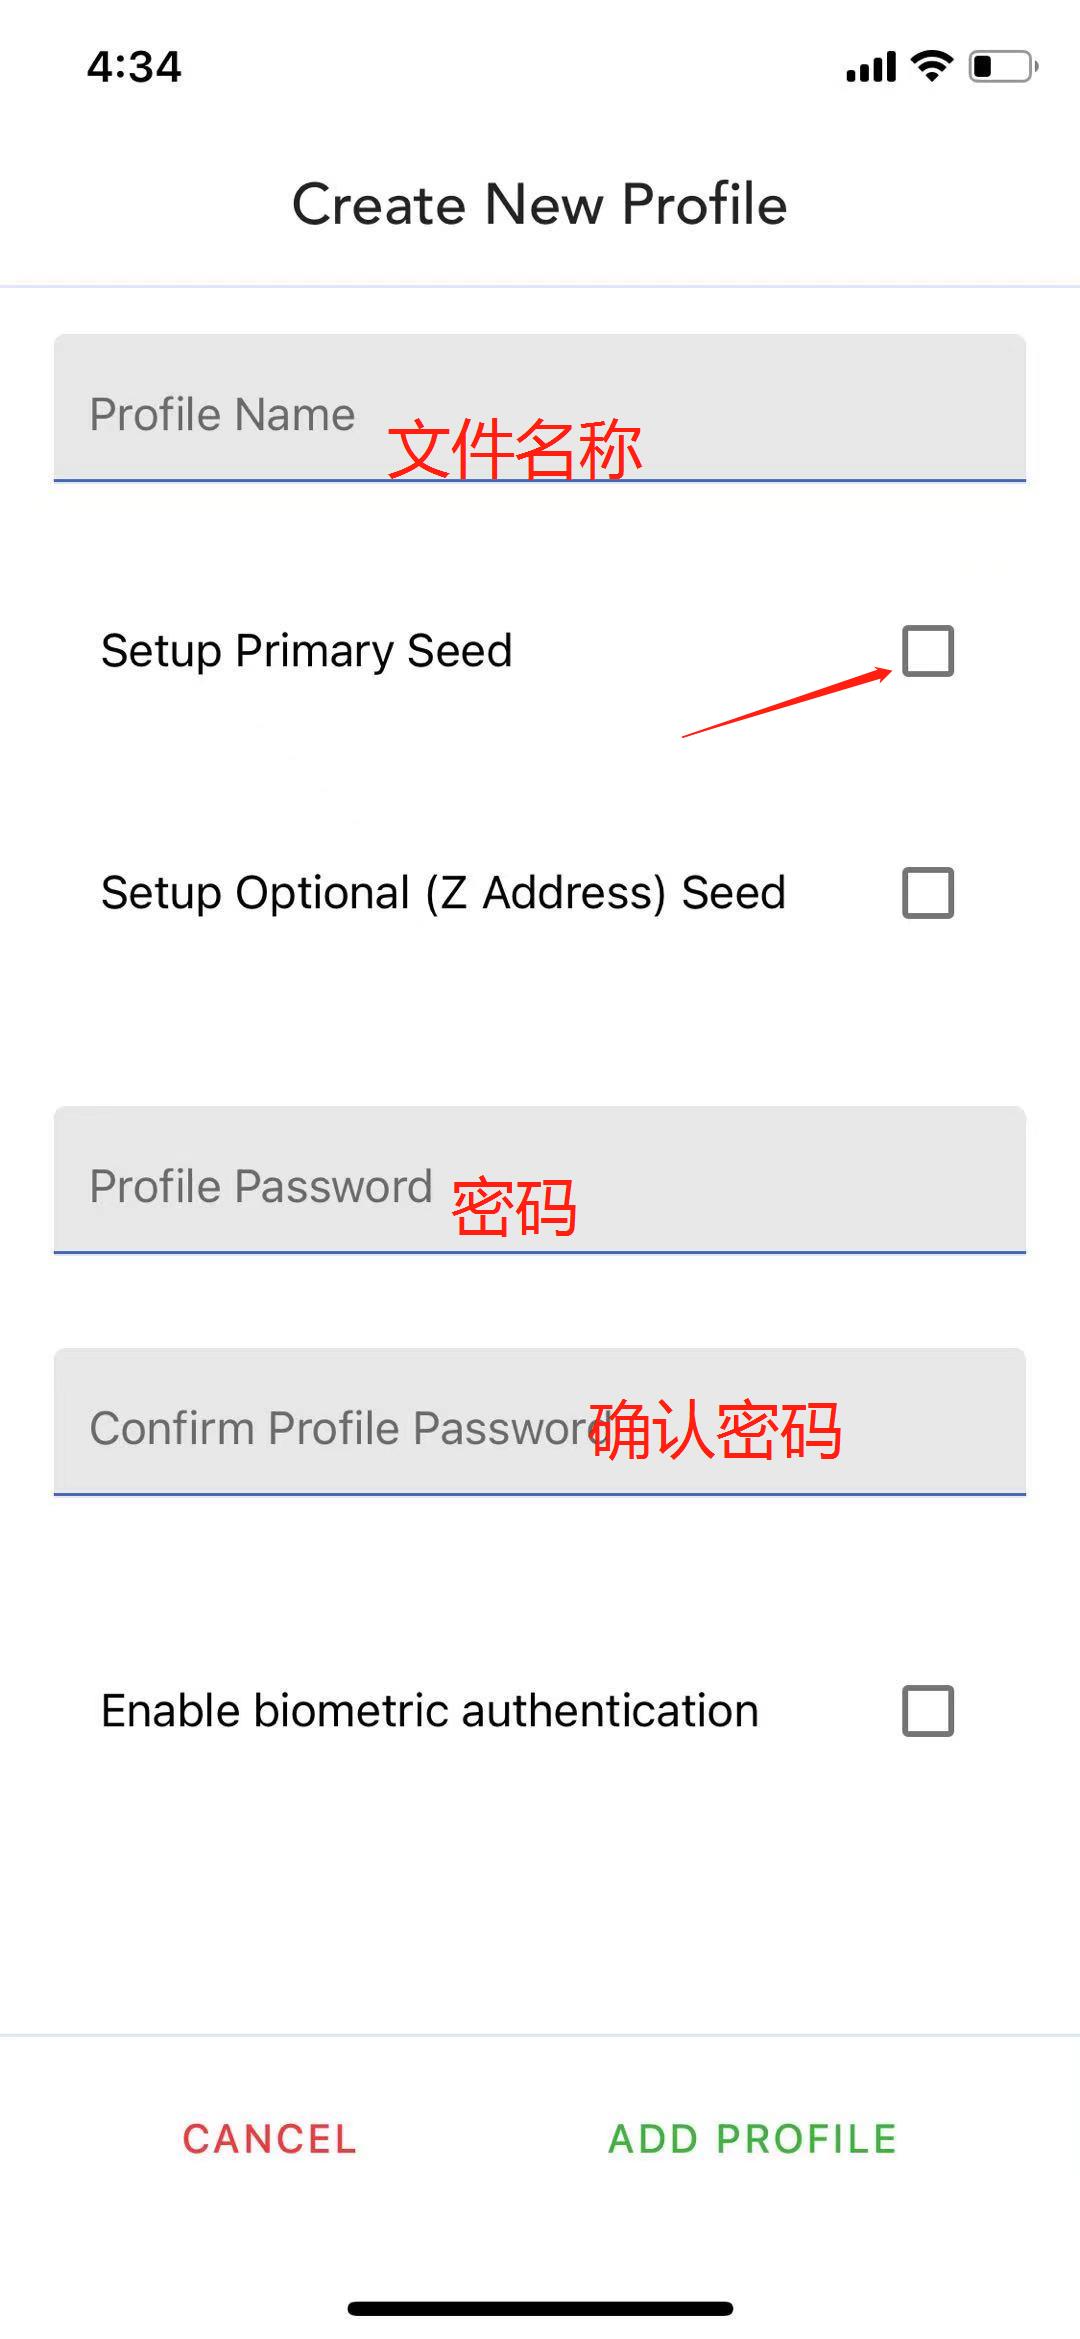Tap the Wi-Fi status icon
Viewport: 1080px width, 2339px height.
932,66
